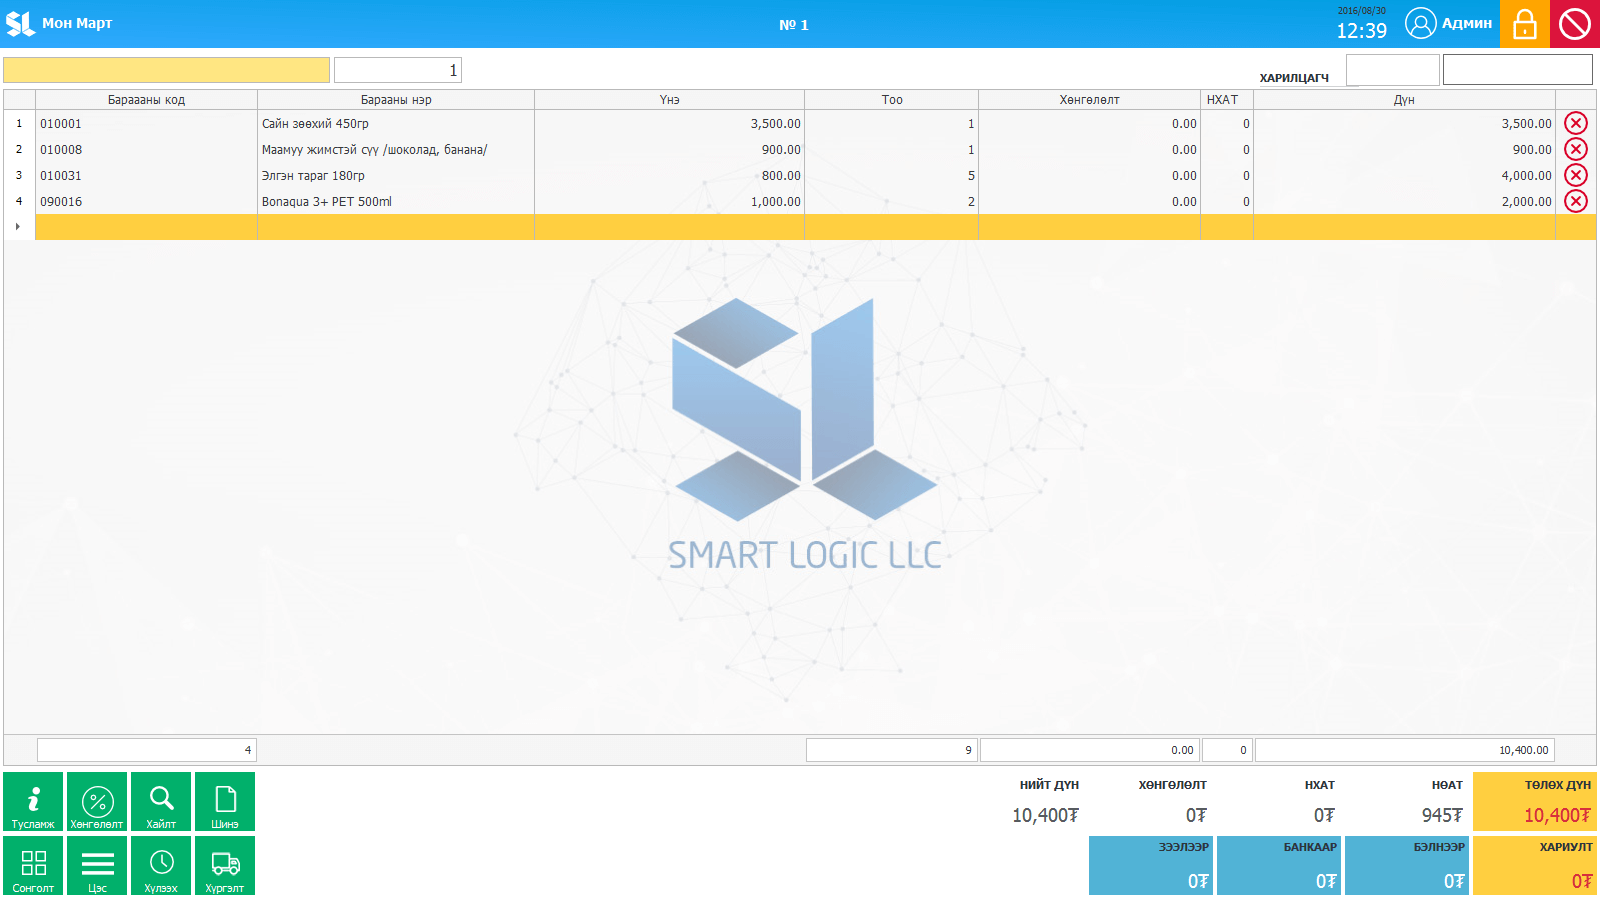Click the footer item count 4
The width and height of the screenshot is (1600, 900).
[x=147, y=750]
